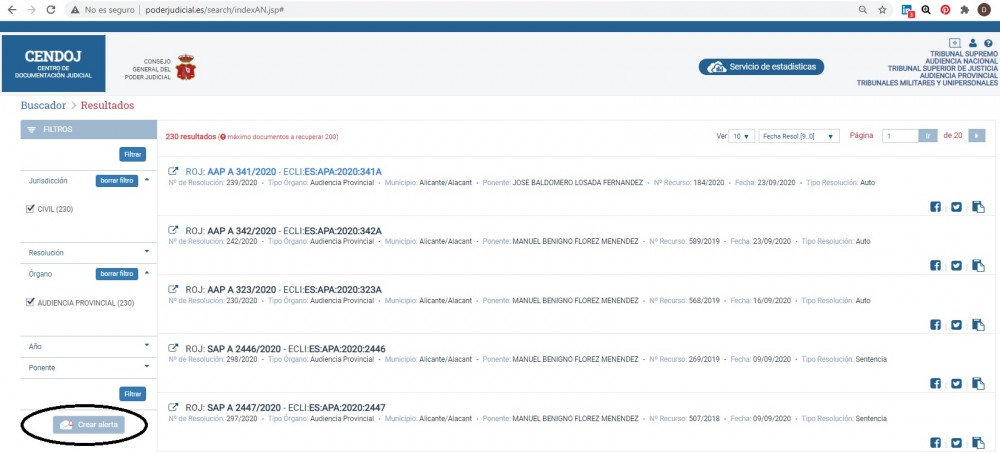Clear the Órgano filter with borrar filtro
The width and height of the screenshot is (1000, 452).
pyautogui.click(x=117, y=273)
